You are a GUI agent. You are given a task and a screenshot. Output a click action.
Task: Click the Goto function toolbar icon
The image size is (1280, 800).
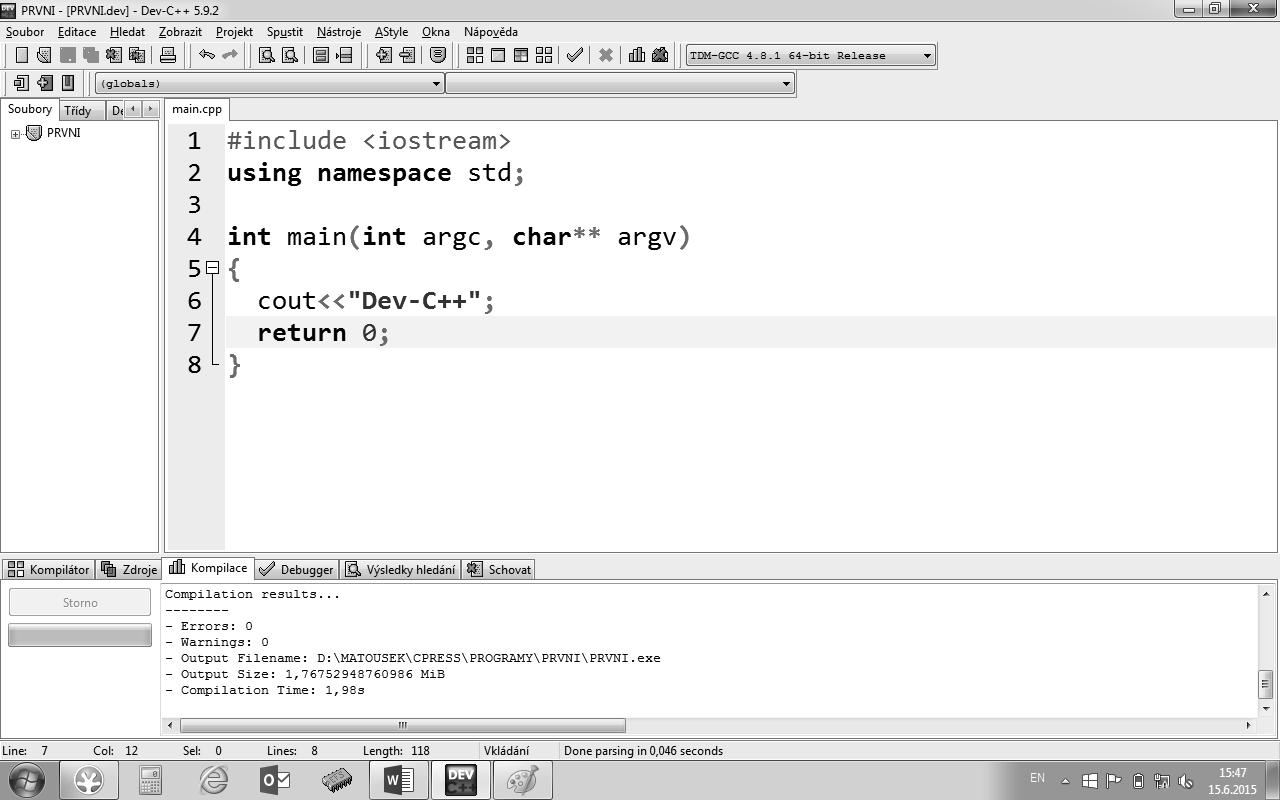[321, 55]
